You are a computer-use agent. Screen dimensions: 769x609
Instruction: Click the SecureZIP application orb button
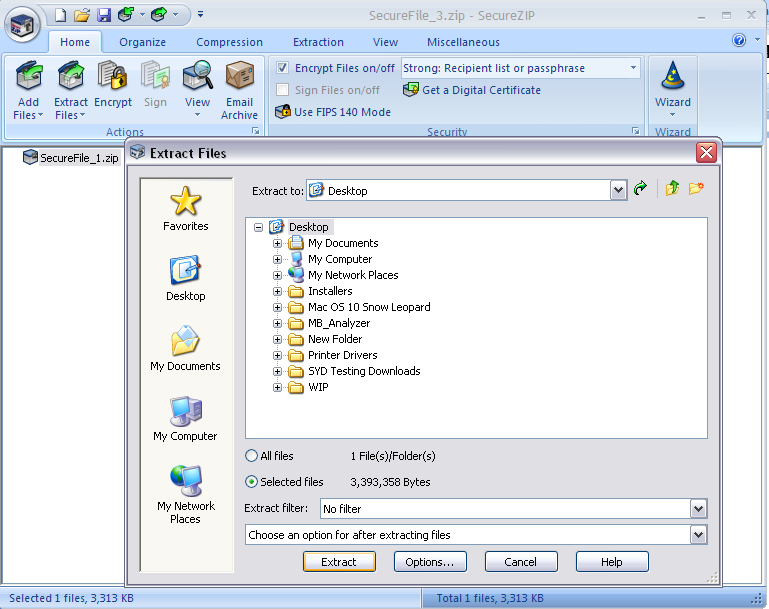tap(22, 25)
